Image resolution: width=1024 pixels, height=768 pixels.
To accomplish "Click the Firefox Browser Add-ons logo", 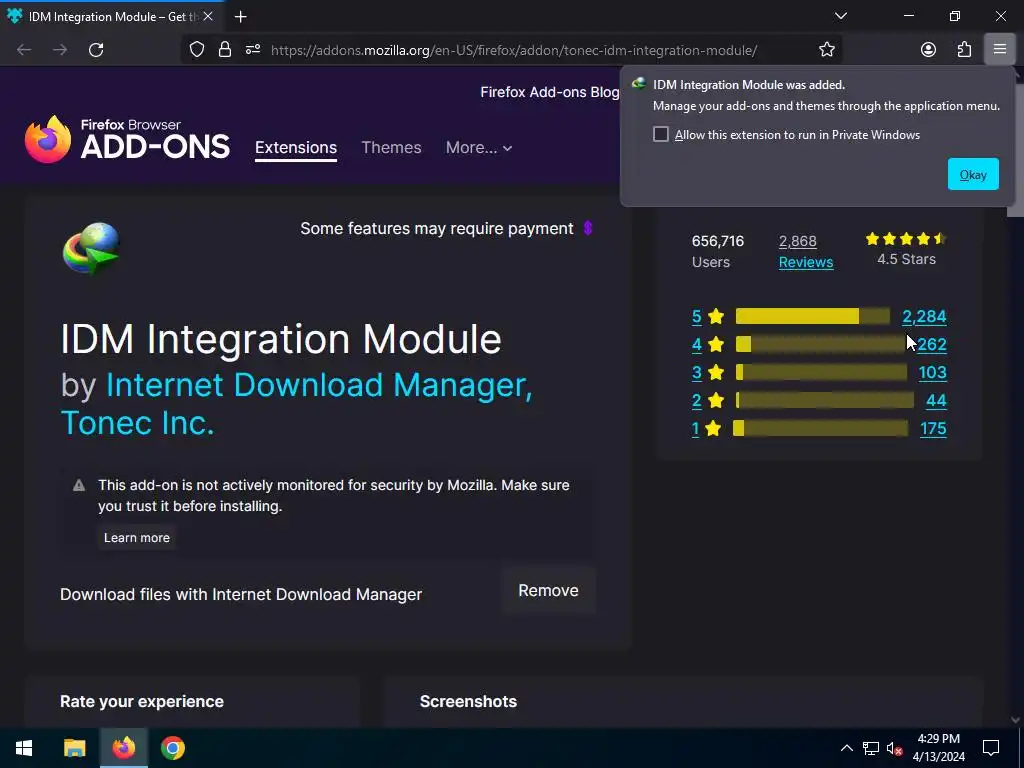I will click(x=127, y=139).
